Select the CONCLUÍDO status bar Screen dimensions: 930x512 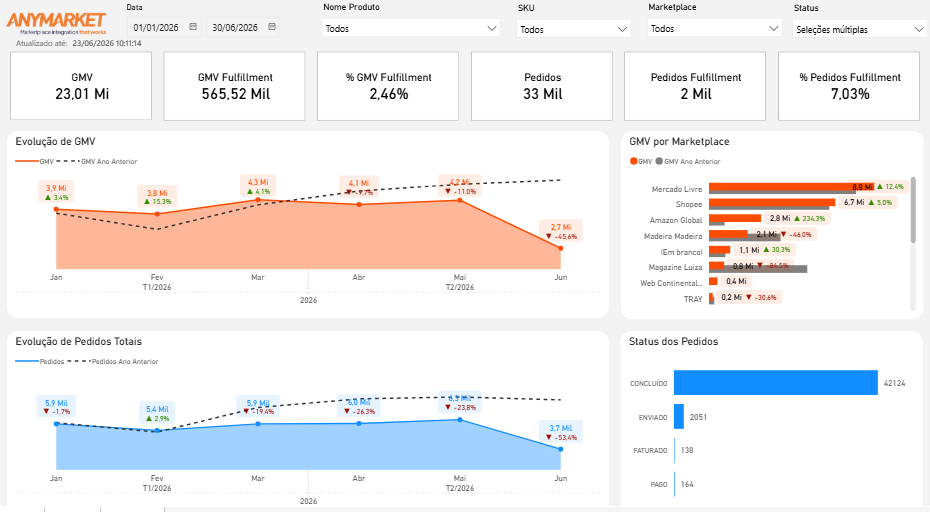click(x=776, y=383)
